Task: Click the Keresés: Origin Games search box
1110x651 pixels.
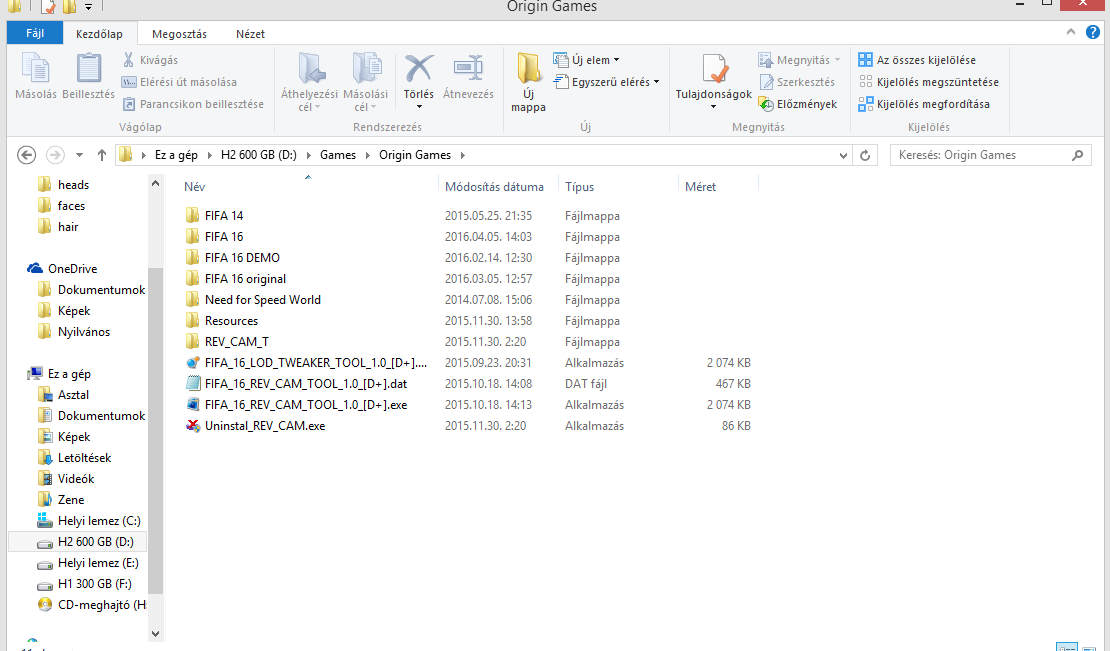Action: [980, 155]
